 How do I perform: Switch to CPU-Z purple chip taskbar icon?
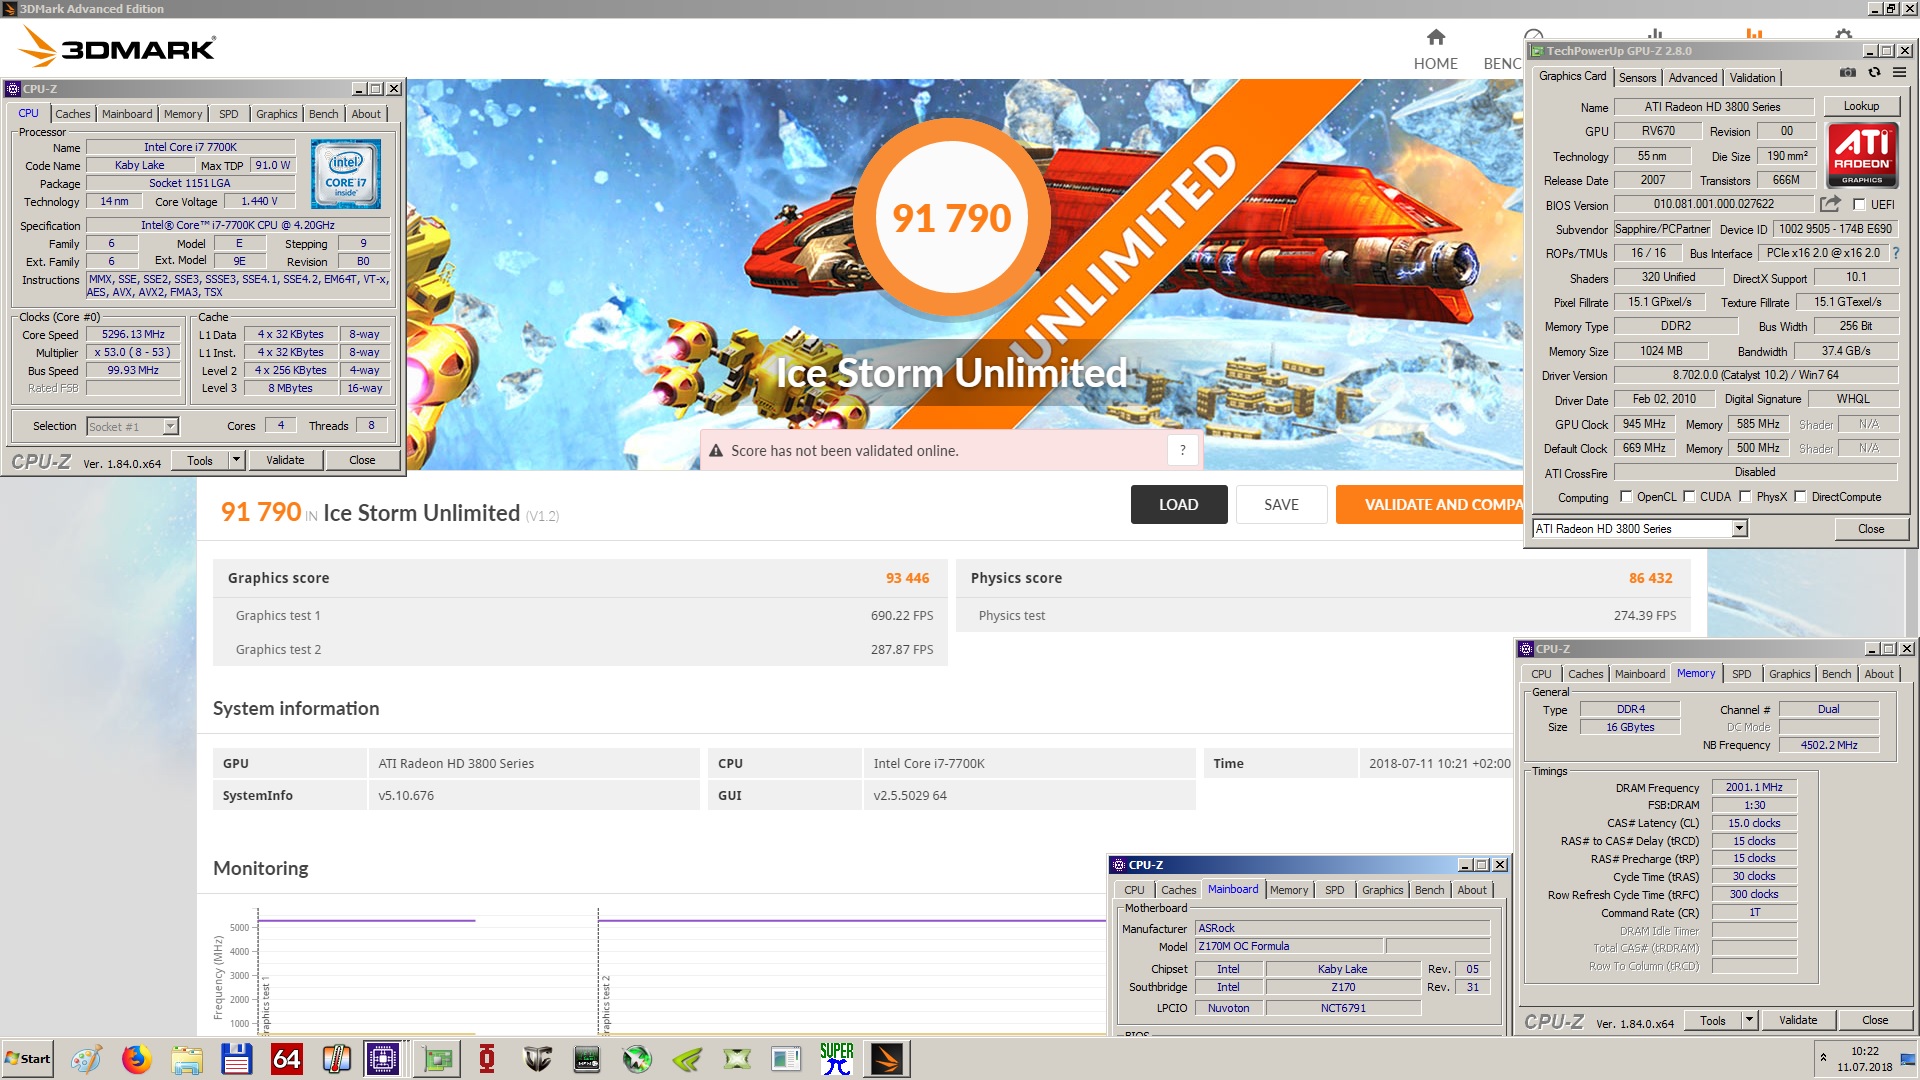pyautogui.click(x=383, y=1059)
